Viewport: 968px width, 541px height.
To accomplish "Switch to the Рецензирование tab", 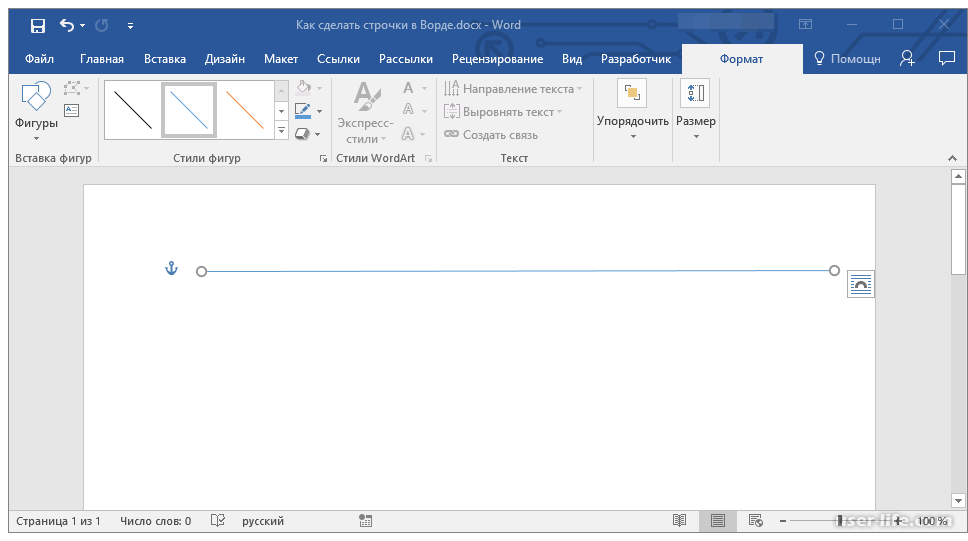I will coord(498,59).
